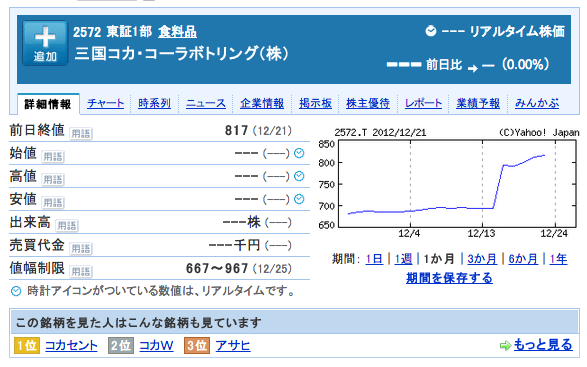587x367 pixels.
Task: Switch to the チャート tab
Action: point(105,103)
